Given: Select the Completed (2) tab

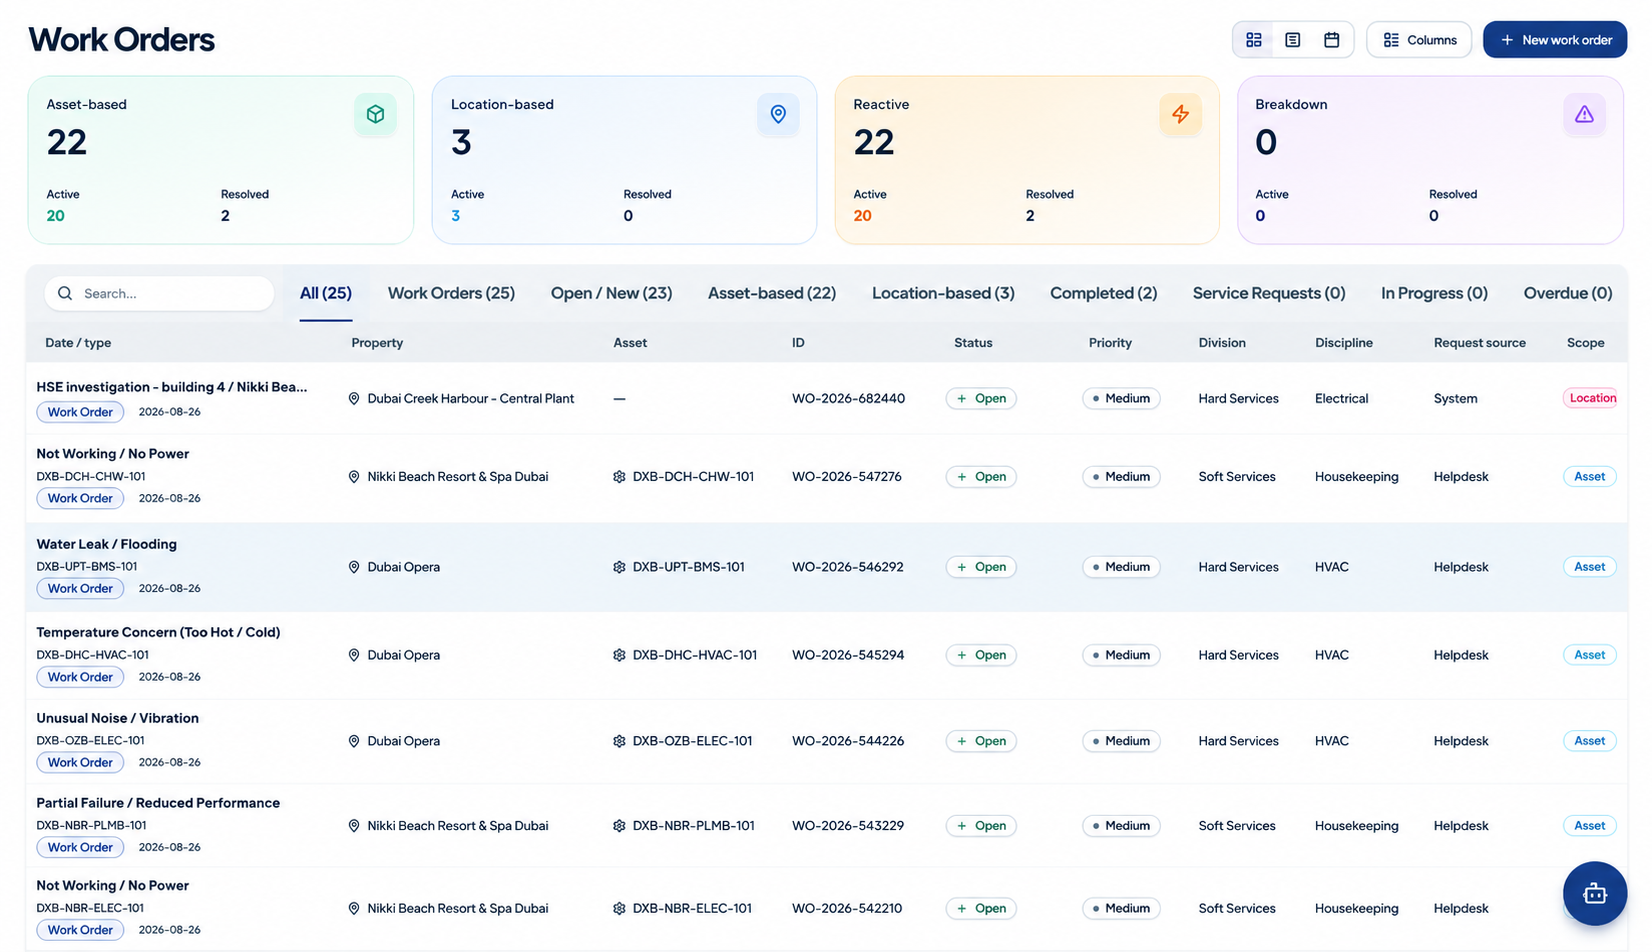Looking at the screenshot, I should (1103, 293).
